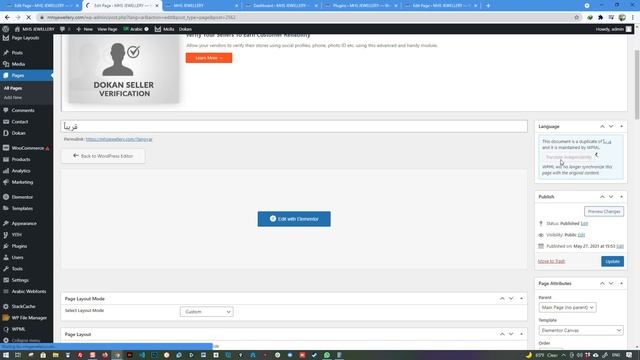640x360 pixels.
Task: Toggle the Language panel collapse arrow
Action: [x=621, y=127]
